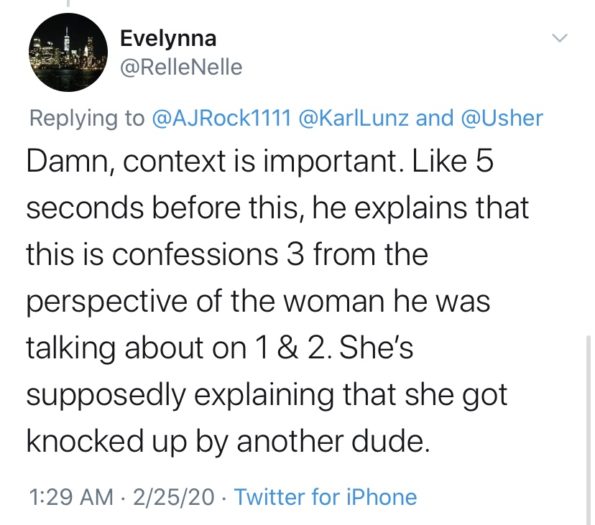Open the @KarlLunz mention
Viewport: 595px width, 525px height.
[354, 118]
